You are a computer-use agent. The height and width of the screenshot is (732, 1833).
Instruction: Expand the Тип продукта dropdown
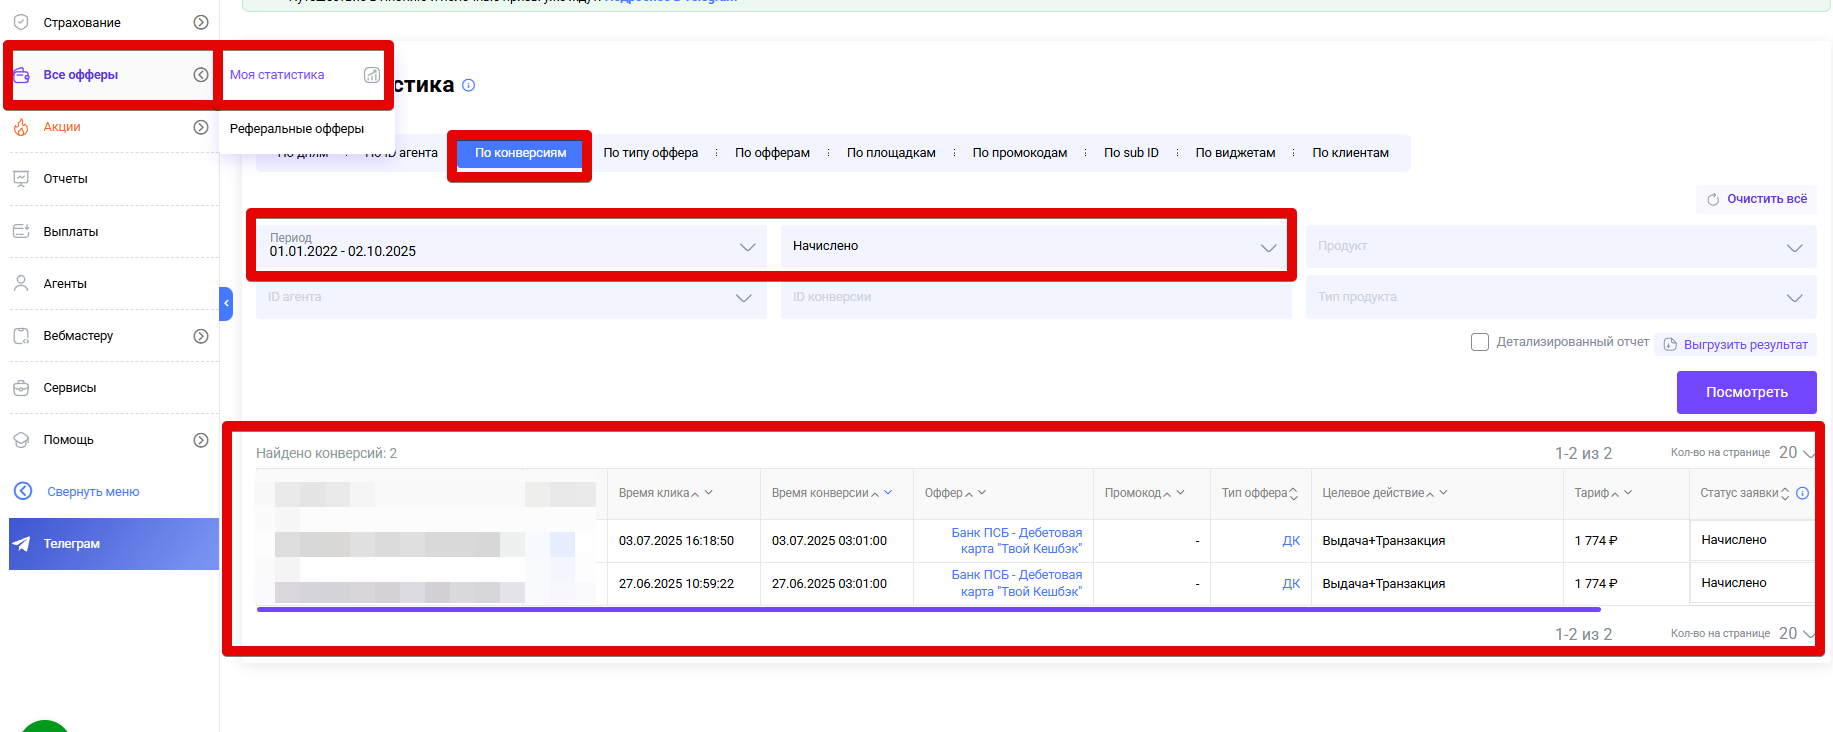coord(1560,298)
